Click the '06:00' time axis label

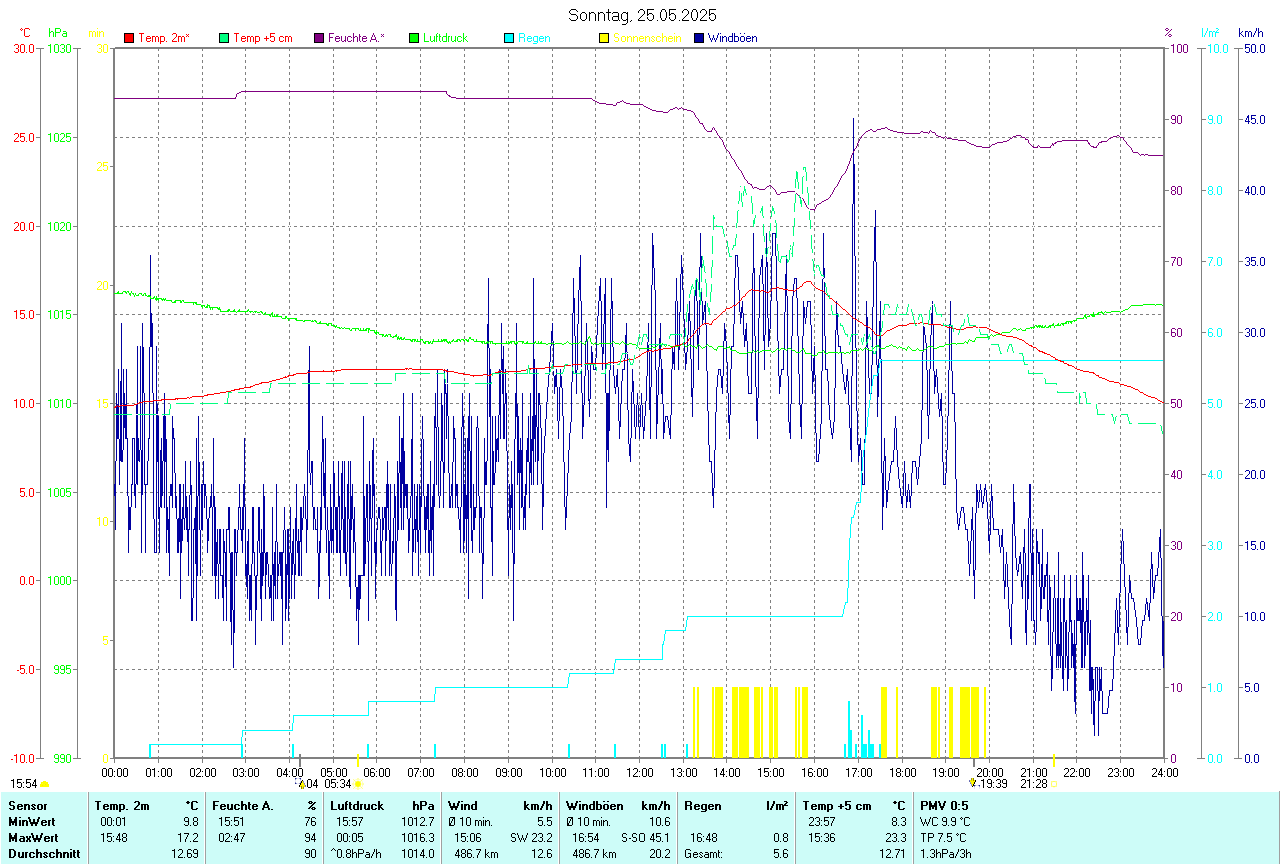(x=377, y=772)
